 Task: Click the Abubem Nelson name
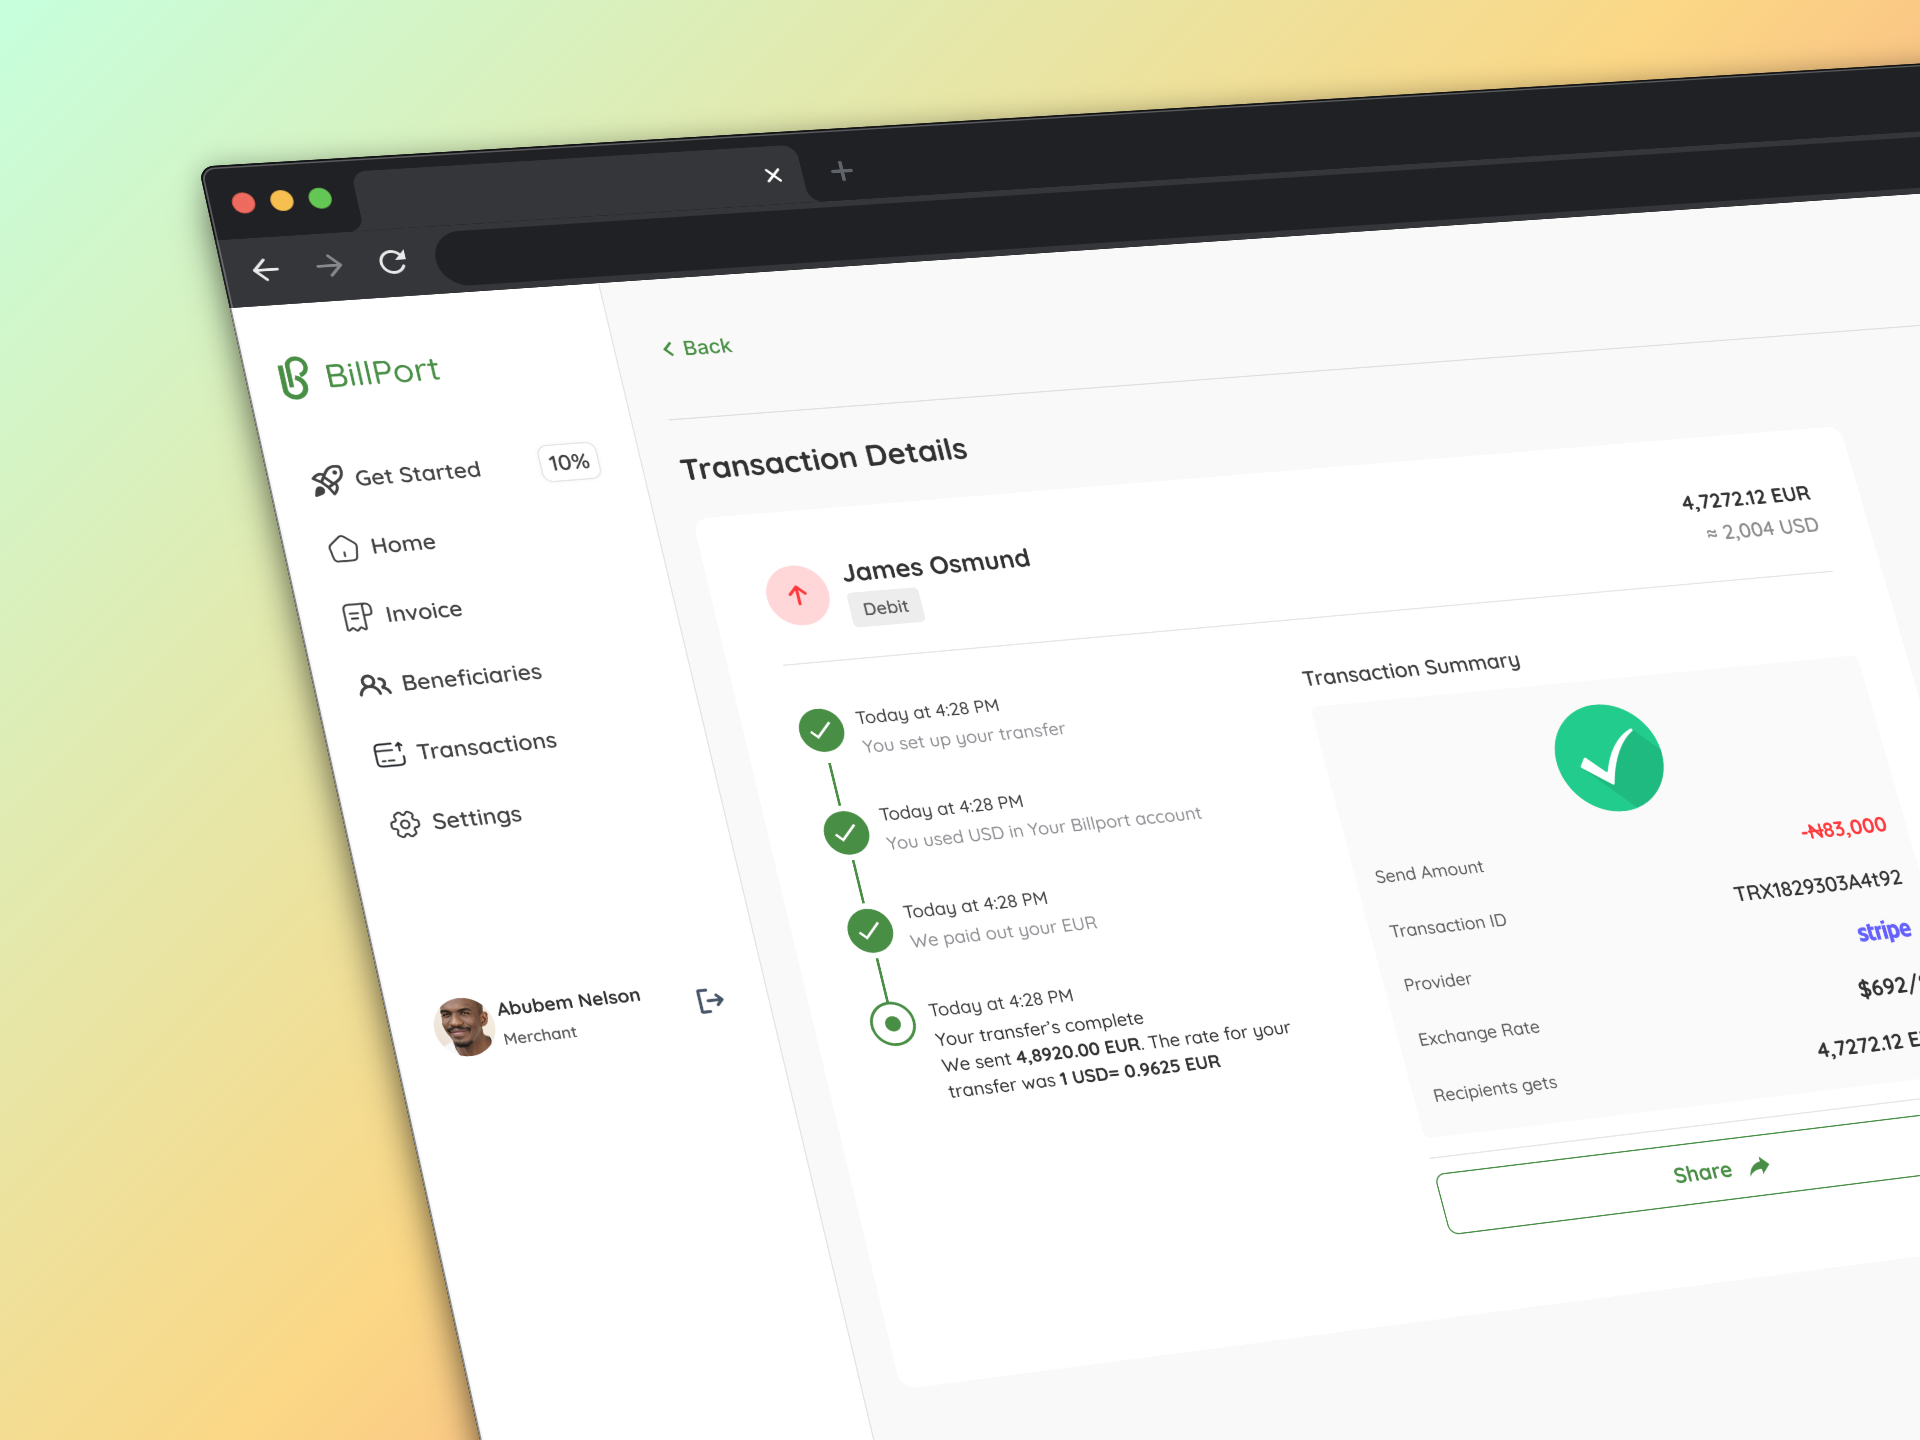(569, 1001)
